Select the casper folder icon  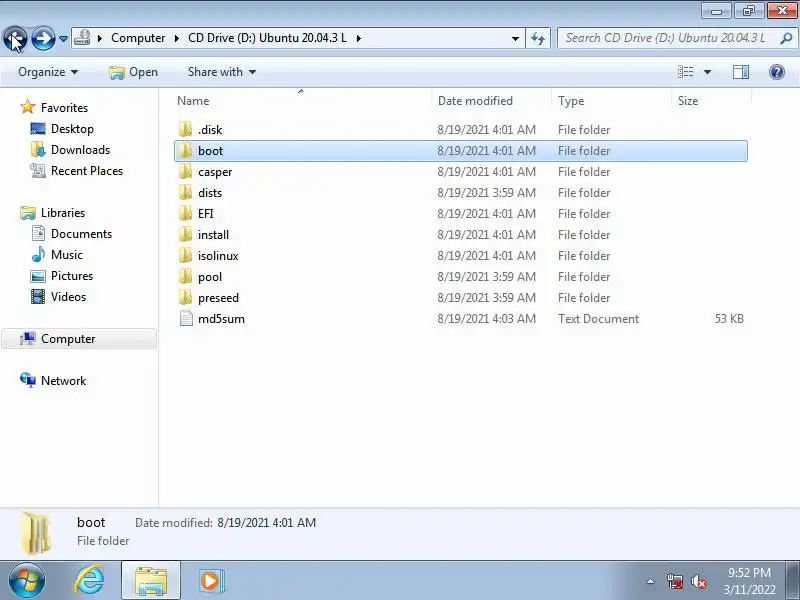pyautogui.click(x=186, y=171)
